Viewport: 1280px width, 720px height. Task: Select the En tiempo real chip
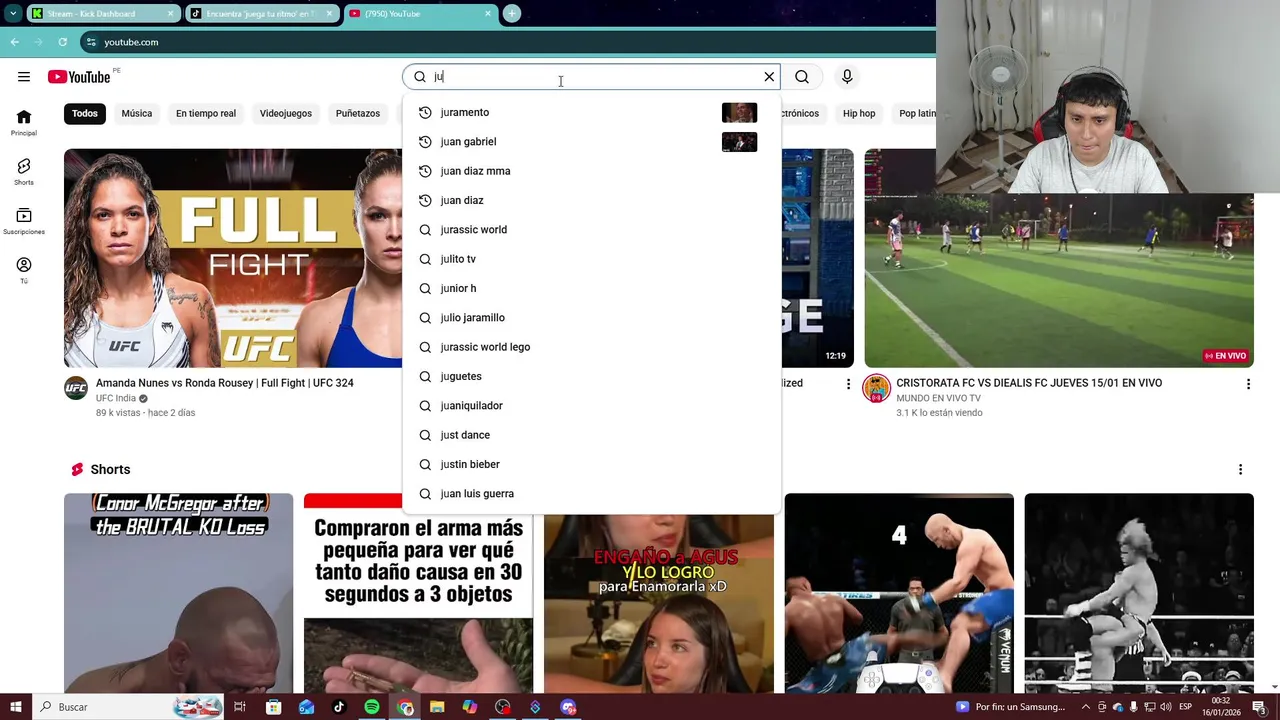click(206, 113)
